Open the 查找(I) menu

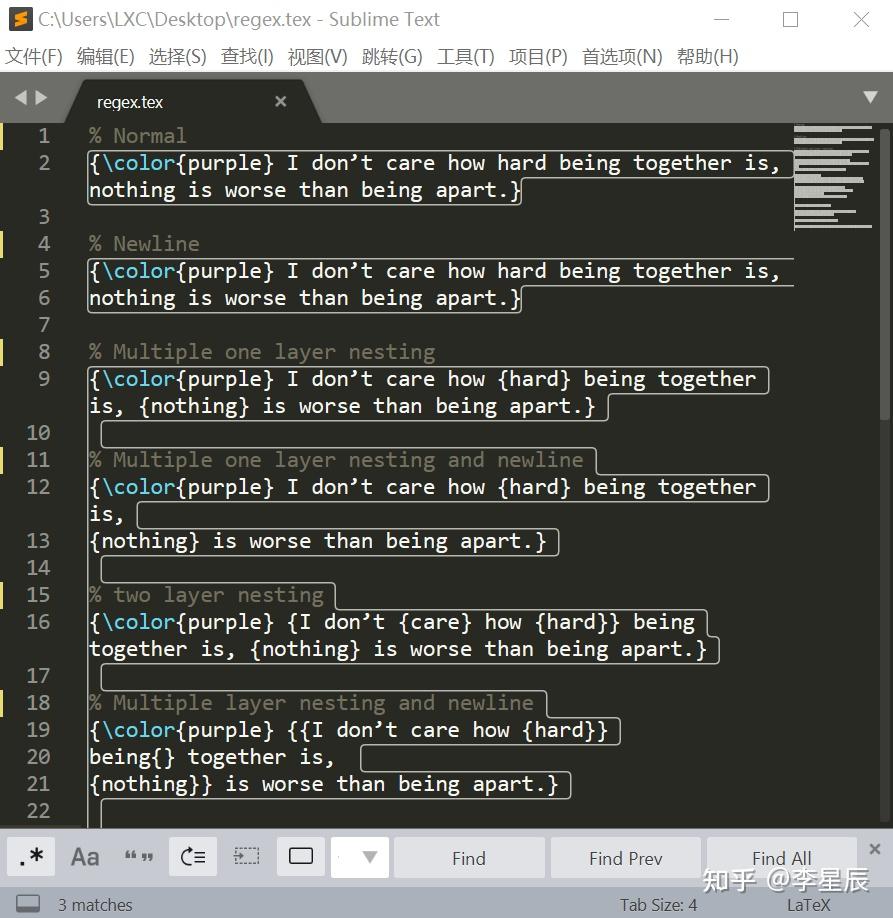click(247, 57)
